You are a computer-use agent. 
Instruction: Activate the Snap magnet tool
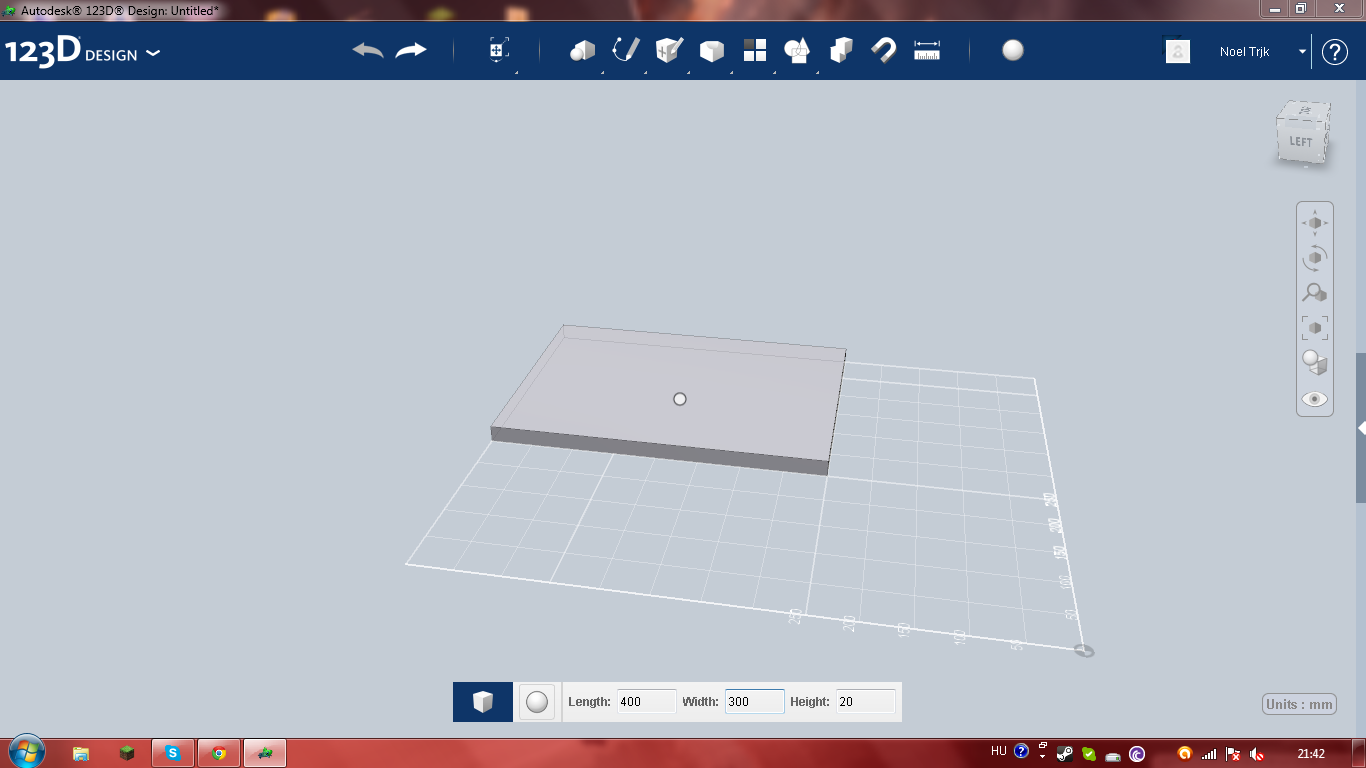tap(883, 50)
